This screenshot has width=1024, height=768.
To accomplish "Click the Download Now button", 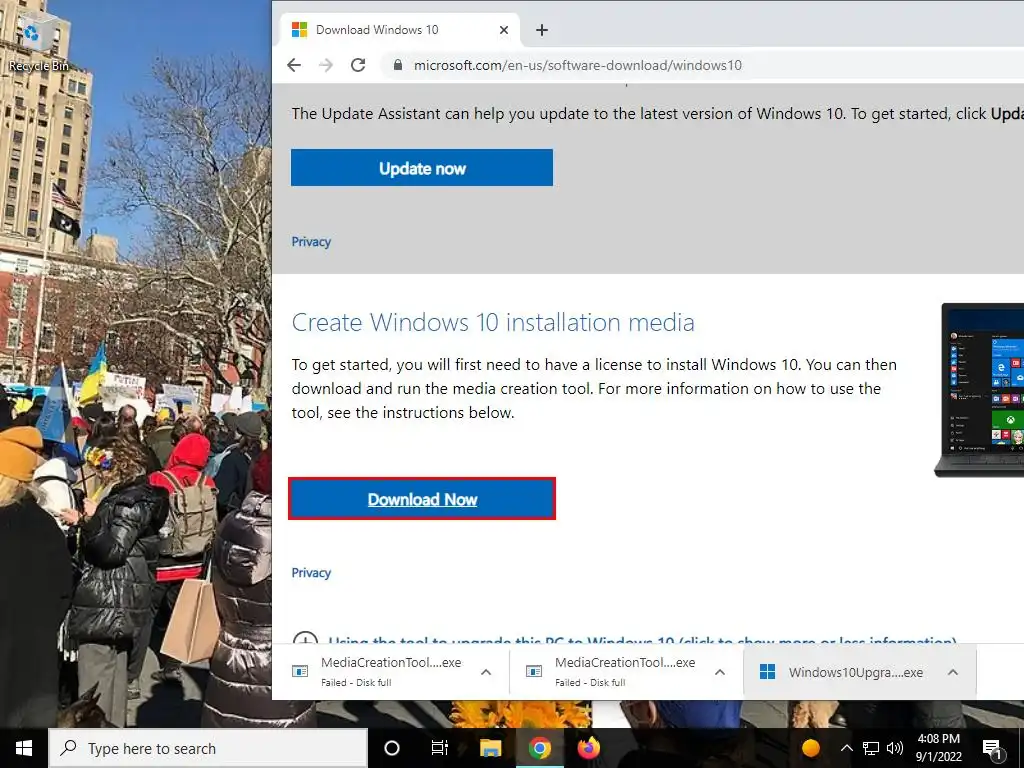I will 422,499.
